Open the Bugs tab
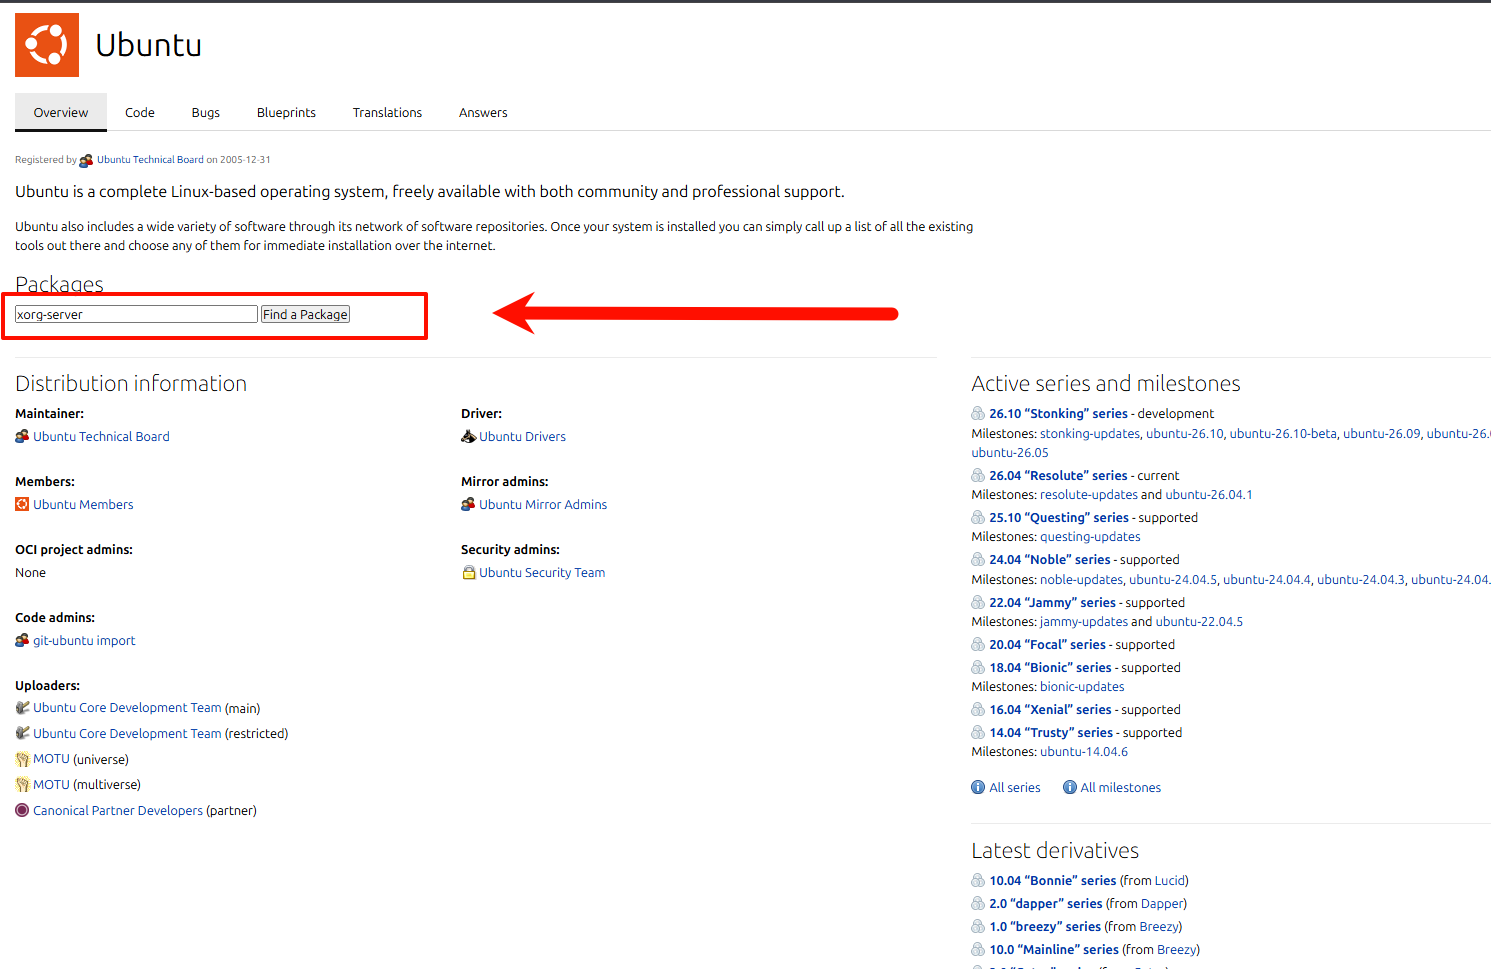Image resolution: width=1491 pixels, height=969 pixels. click(206, 113)
